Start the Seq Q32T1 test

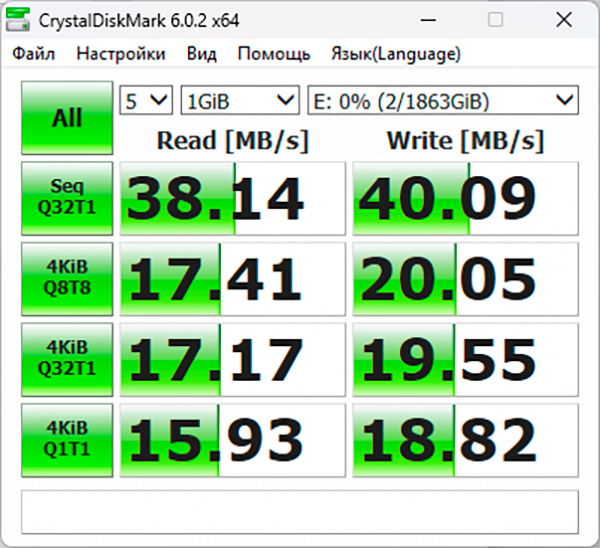67,198
